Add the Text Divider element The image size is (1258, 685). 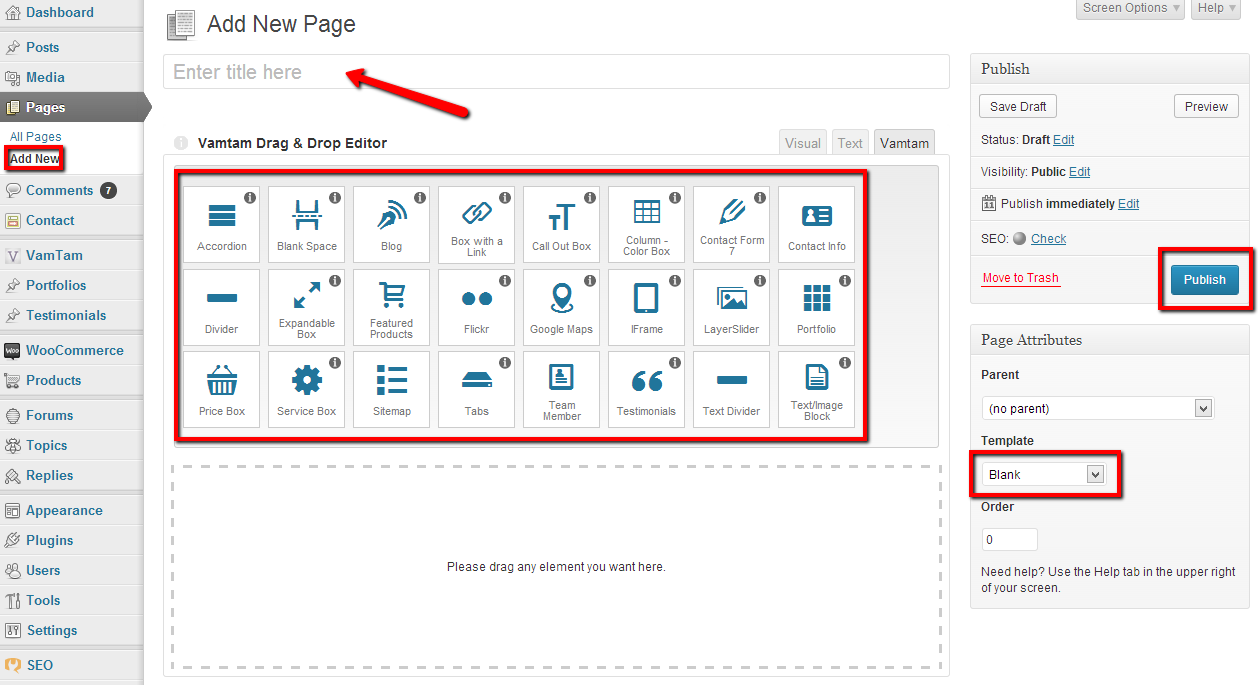pyautogui.click(x=732, y=389)
